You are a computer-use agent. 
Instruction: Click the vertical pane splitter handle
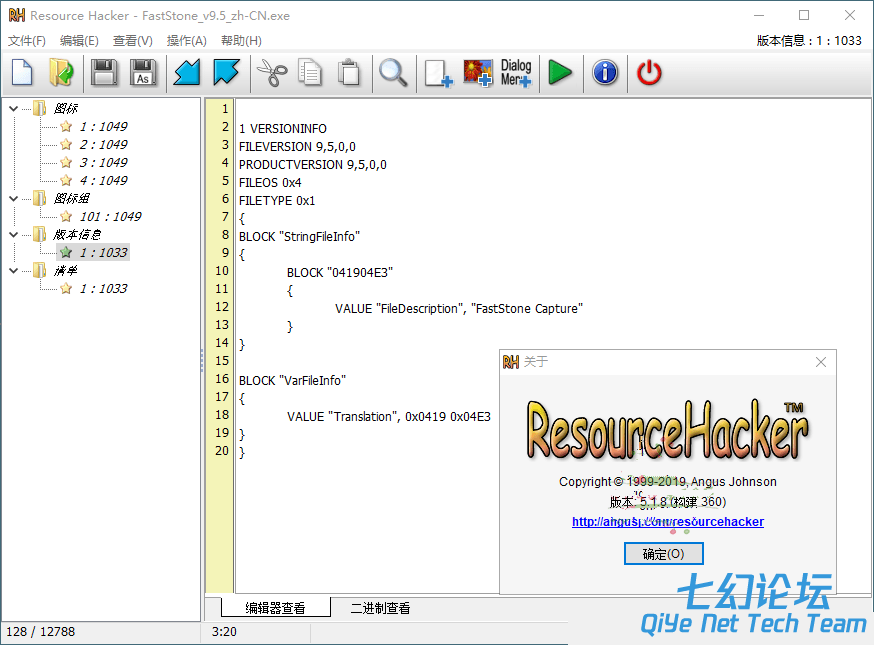pyautogui.click(x=202, y=360)
